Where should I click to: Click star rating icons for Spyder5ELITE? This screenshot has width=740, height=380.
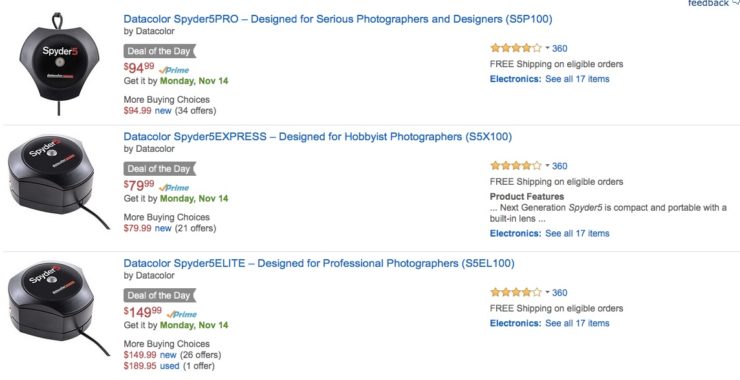[516, 292]
